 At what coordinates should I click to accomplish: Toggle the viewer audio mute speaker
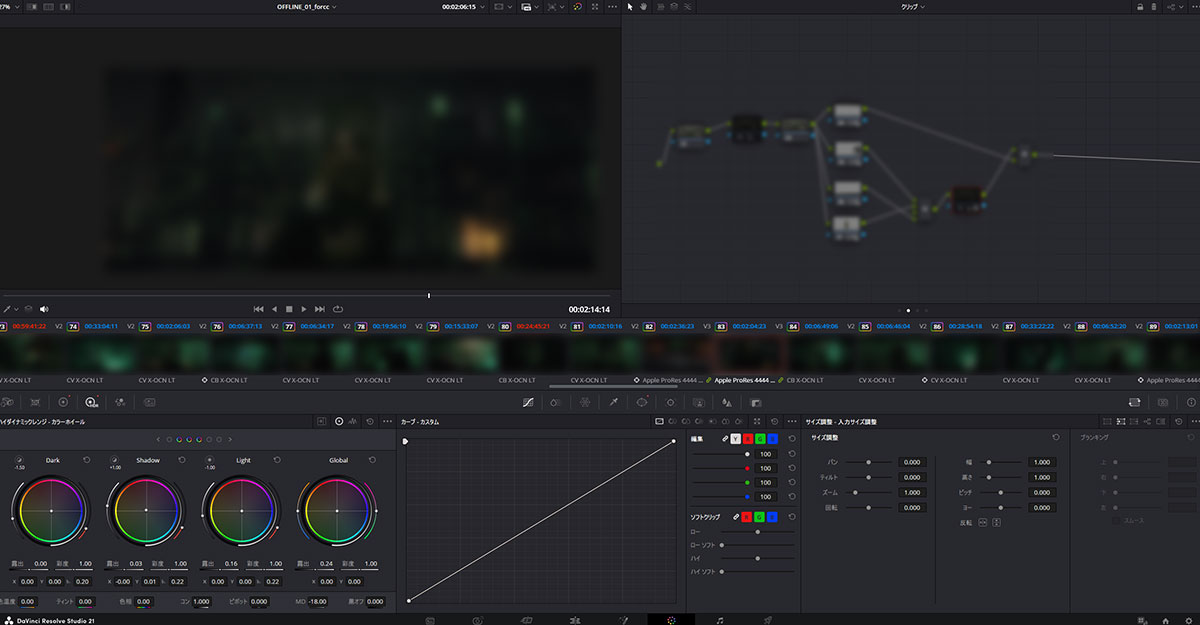click(44, 309)
